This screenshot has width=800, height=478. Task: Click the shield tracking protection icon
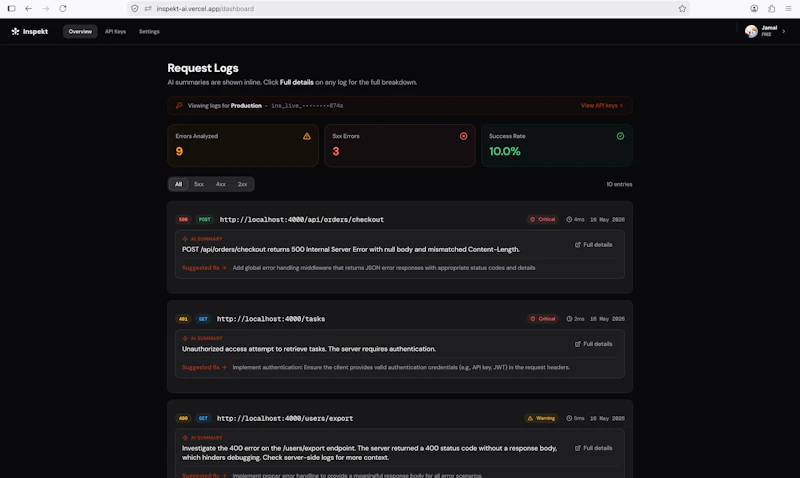[x=135, y=9]
